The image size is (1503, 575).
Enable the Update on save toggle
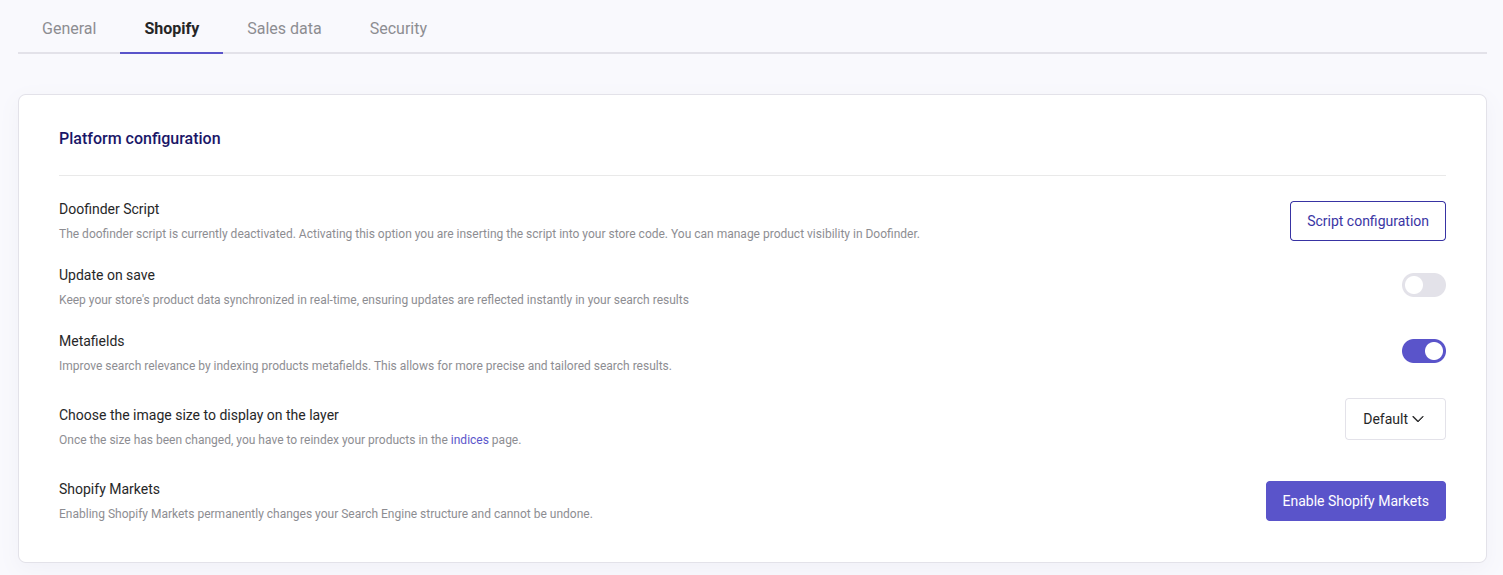[1423, 285]
